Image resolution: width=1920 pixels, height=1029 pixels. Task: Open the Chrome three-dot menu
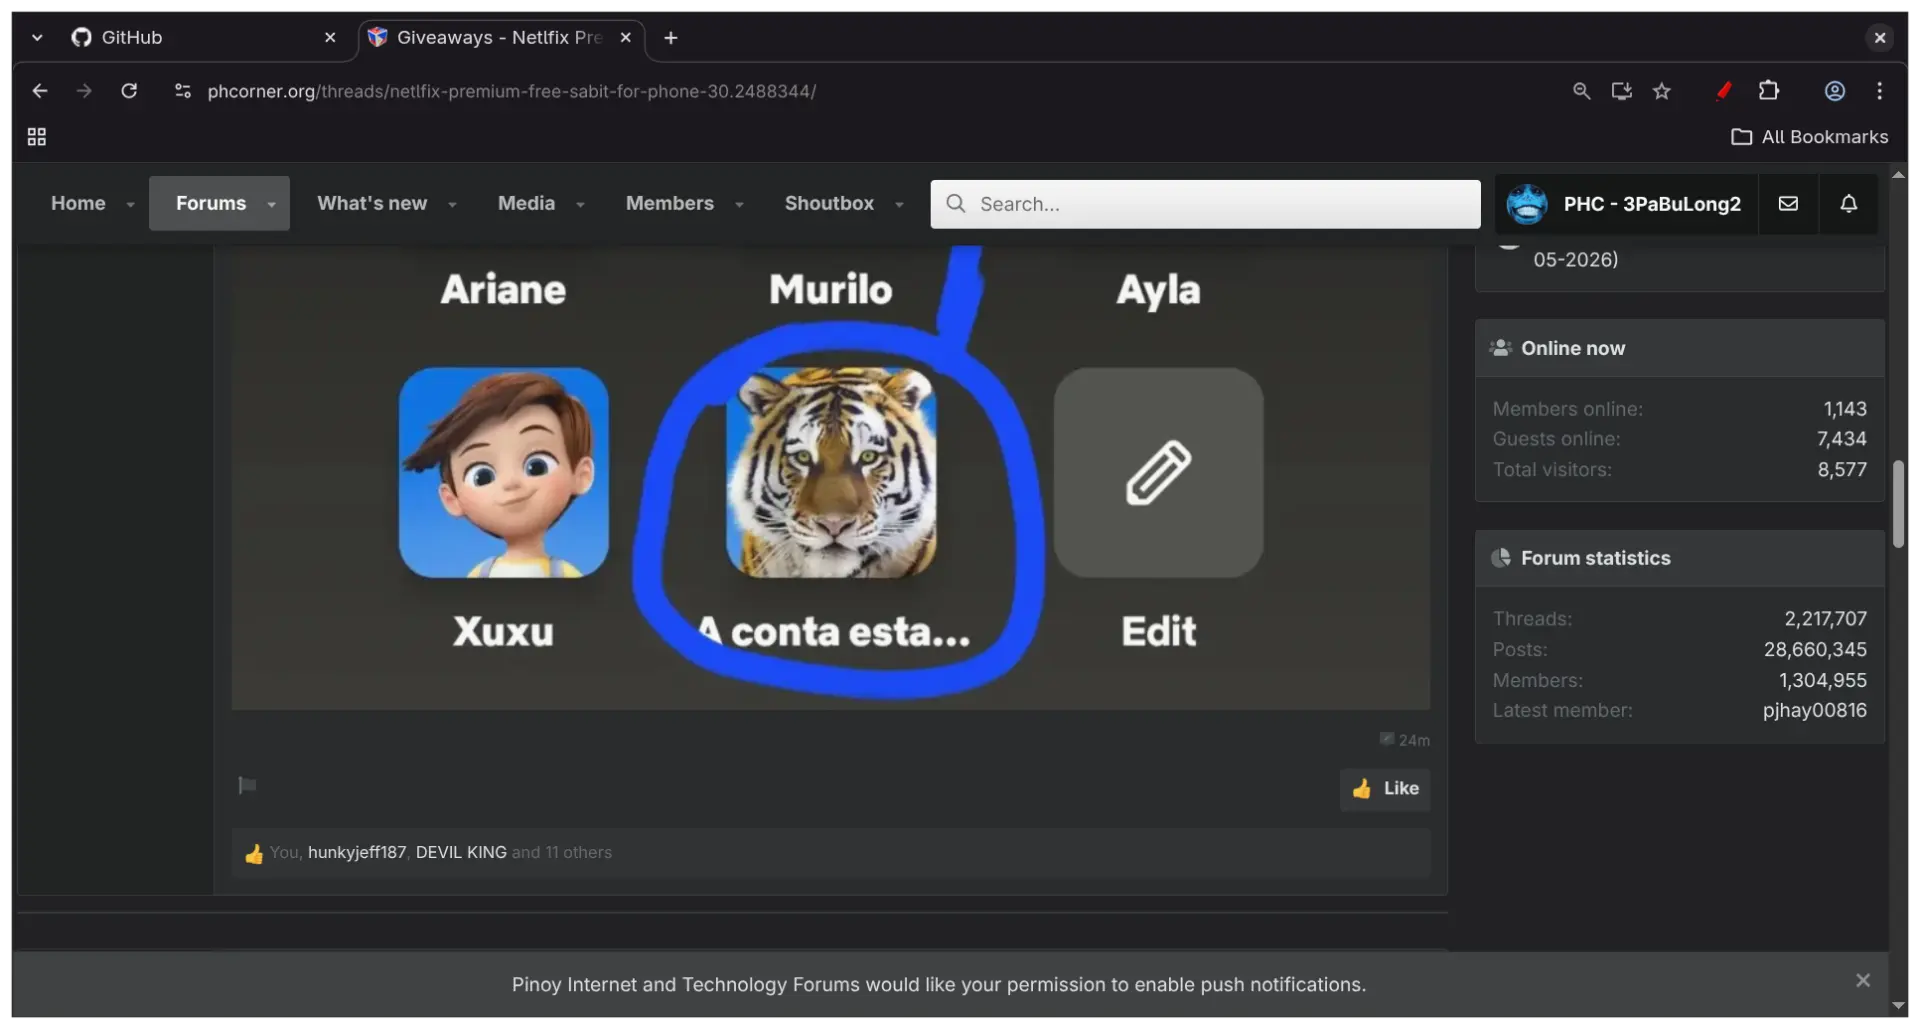pos(1880,91)
